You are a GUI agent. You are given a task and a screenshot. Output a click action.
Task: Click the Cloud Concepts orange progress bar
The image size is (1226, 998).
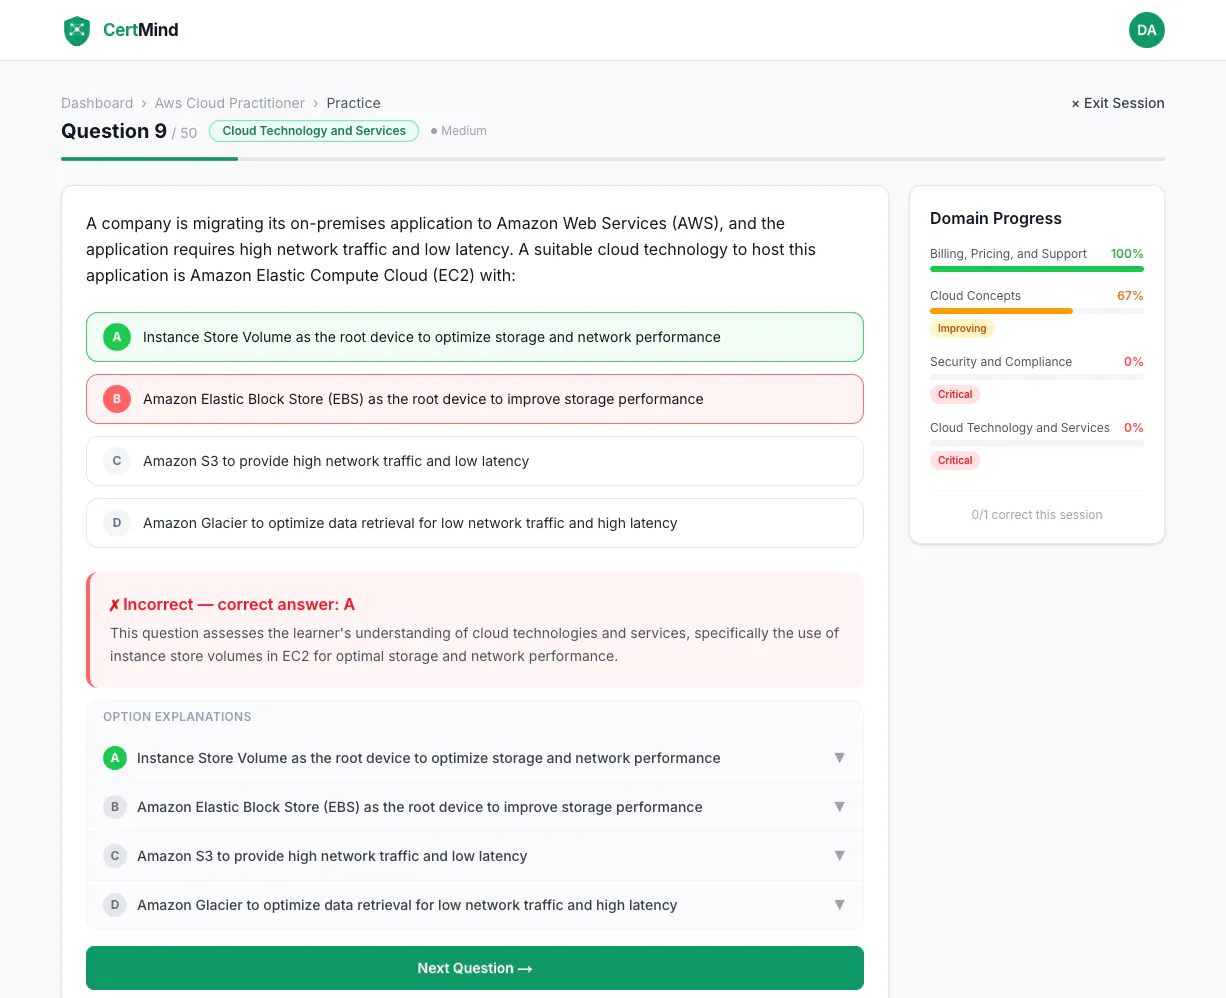coord(1001,311)
